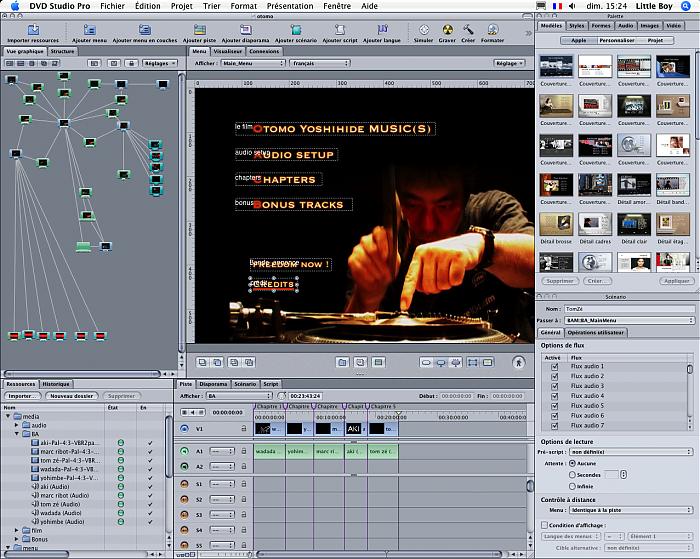This screenshot has height=559, width=700.
Task: Uncheck Flux audio 1 checkbox
Action: coord(554,366)
